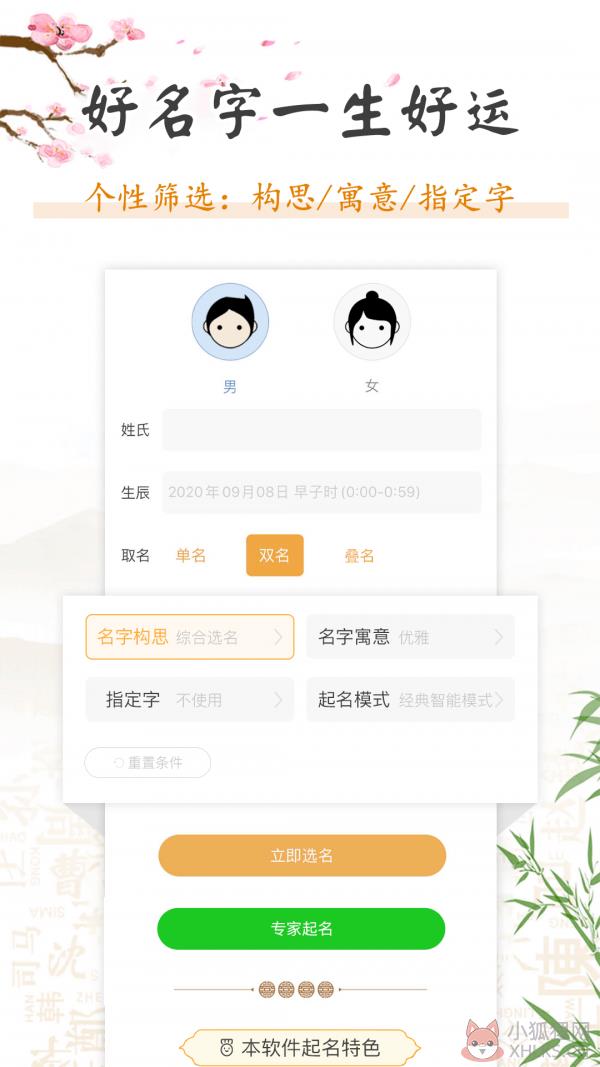This screenshot has width=600, height=1067.
Task: Select the female avatar icon
Action: pyautogui.click(x=372, y=322)
